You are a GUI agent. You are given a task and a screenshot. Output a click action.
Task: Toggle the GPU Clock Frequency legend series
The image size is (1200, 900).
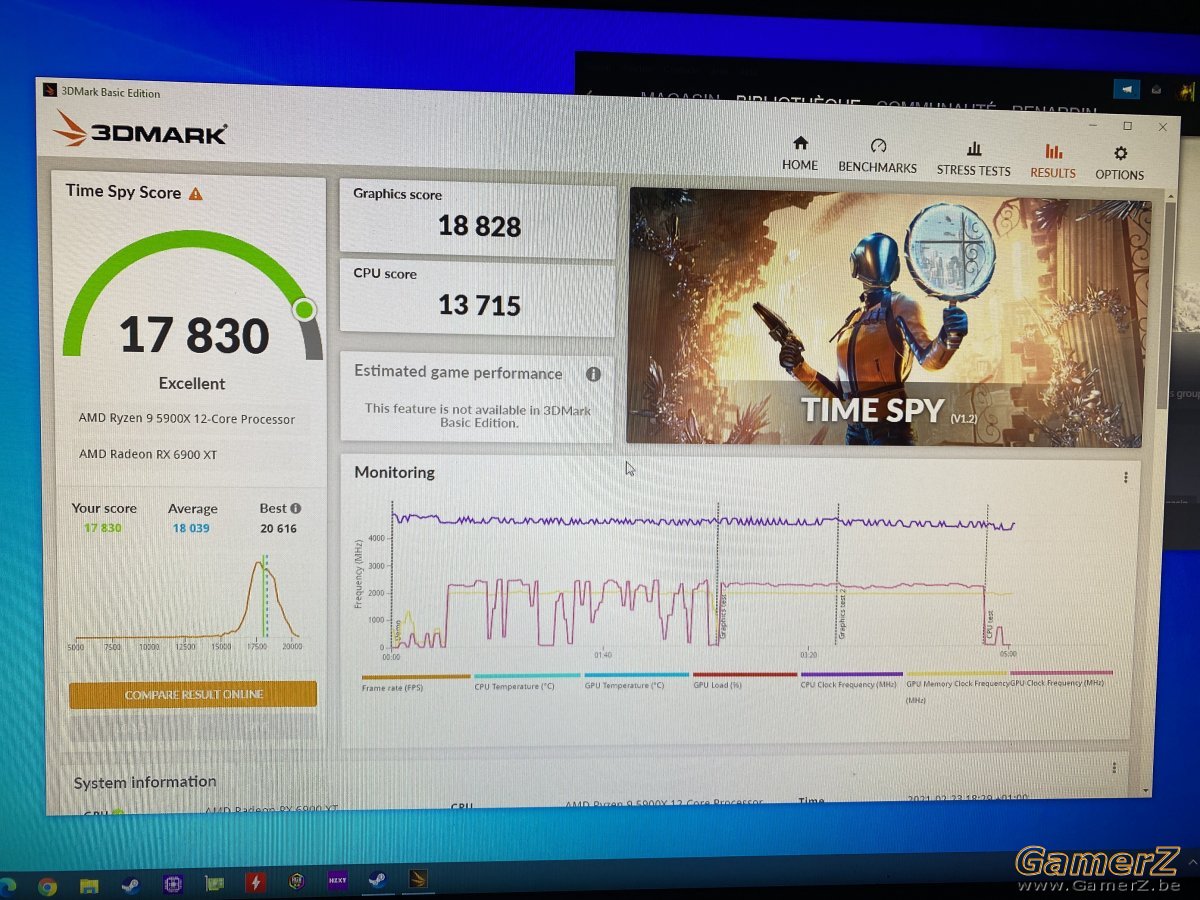point(1061,679)
